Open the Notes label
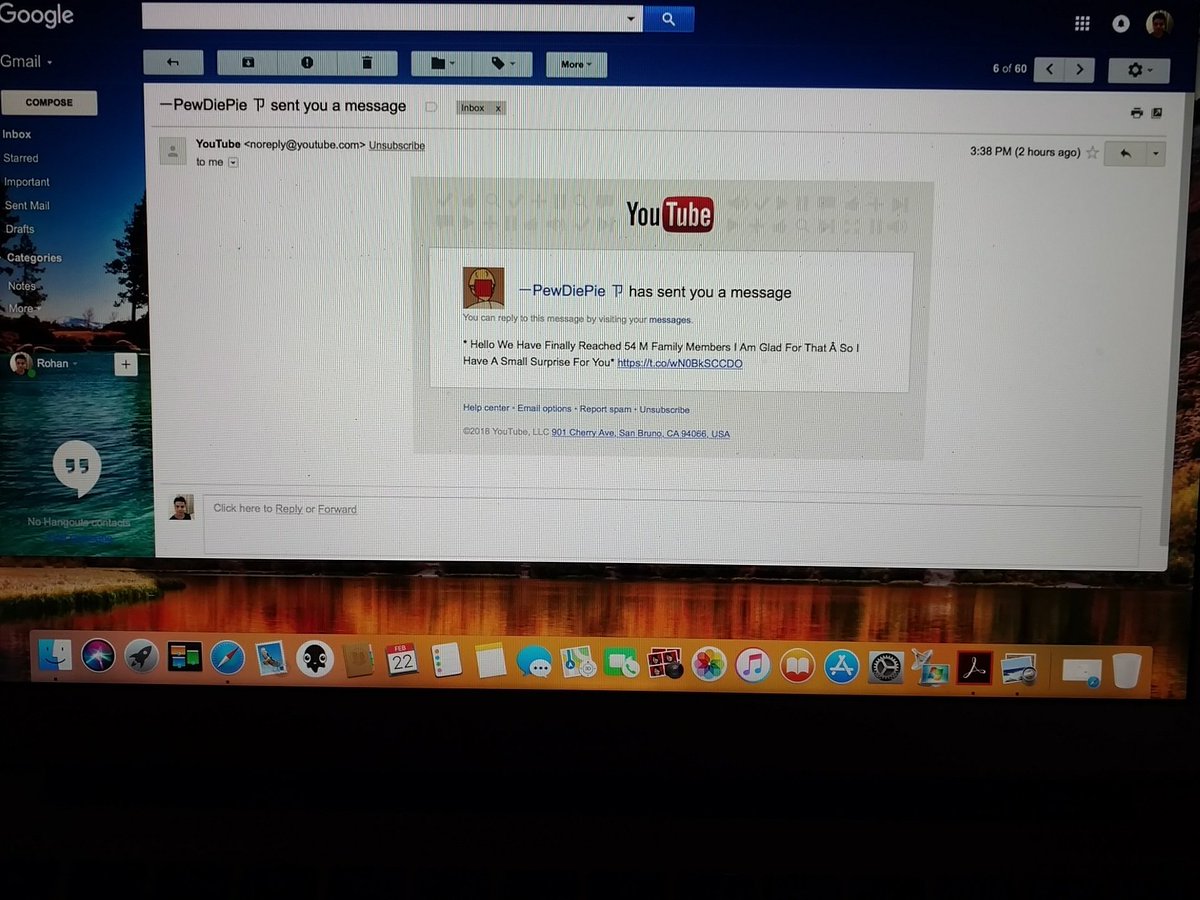The image size is (1200, 900). point(22,286)
